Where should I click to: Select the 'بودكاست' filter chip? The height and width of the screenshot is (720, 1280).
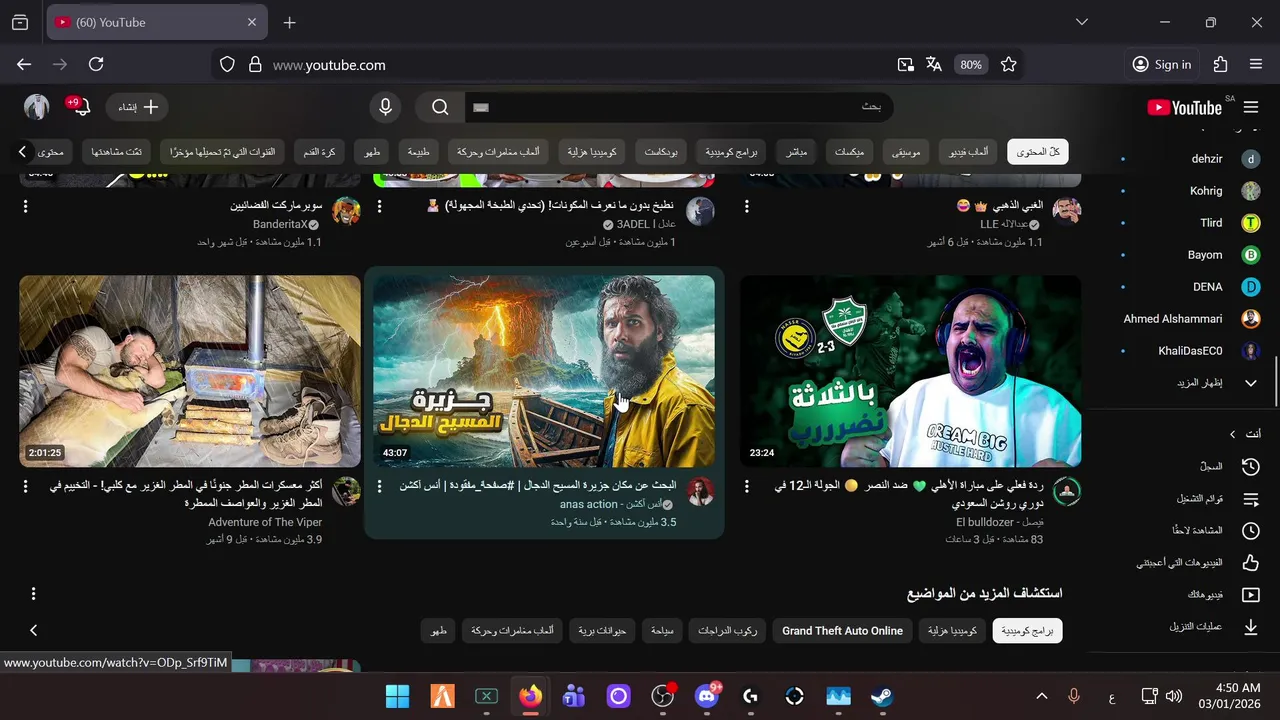pyautogui.click(x=661, y=152)
